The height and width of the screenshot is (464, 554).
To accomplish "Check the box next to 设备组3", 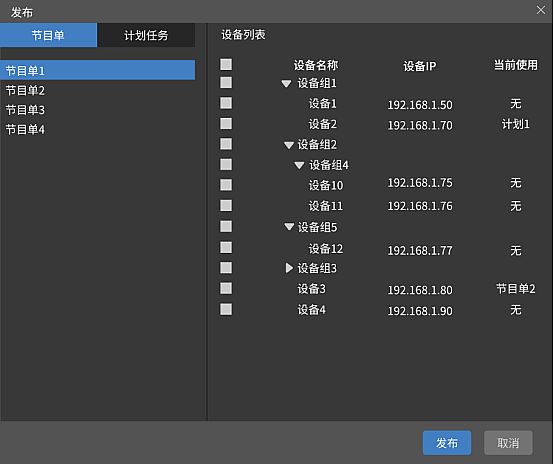I will [226, 268].
